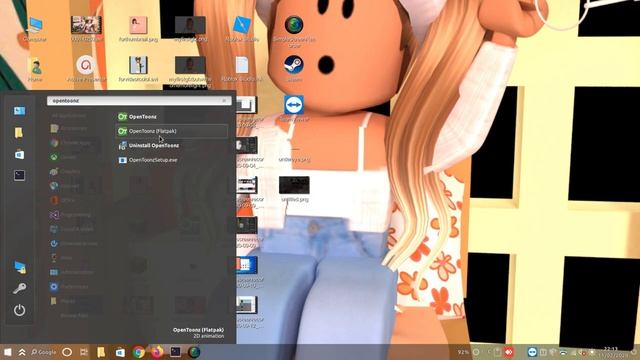Open the Adobe Properties desktop icon
Viewport: 640px width, 360px height.
pyautogui.click(x=86, y=69)
